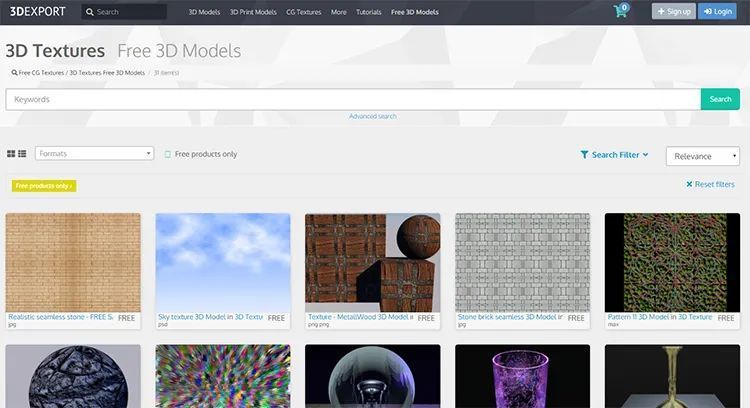This screenshot has height=408, width=750.
Task: Open the Pattern 11 thumbnail
Action: tap(673, 263)
